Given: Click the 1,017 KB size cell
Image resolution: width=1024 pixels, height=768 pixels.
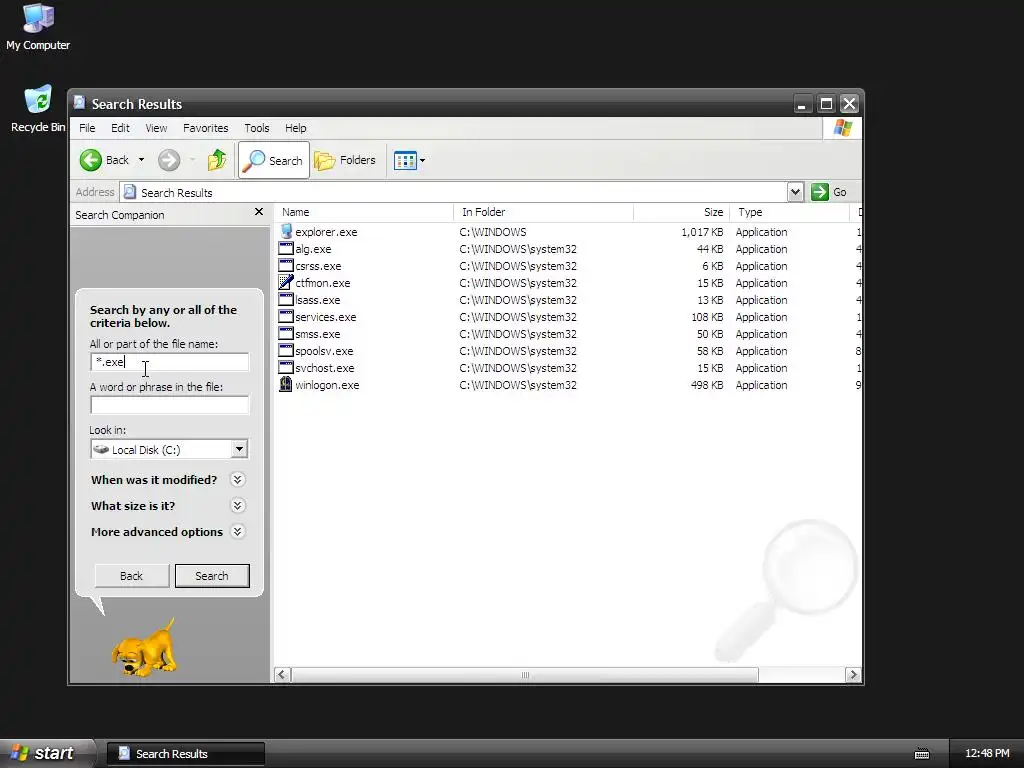Looking at the screenshot, I should [702, 232].
